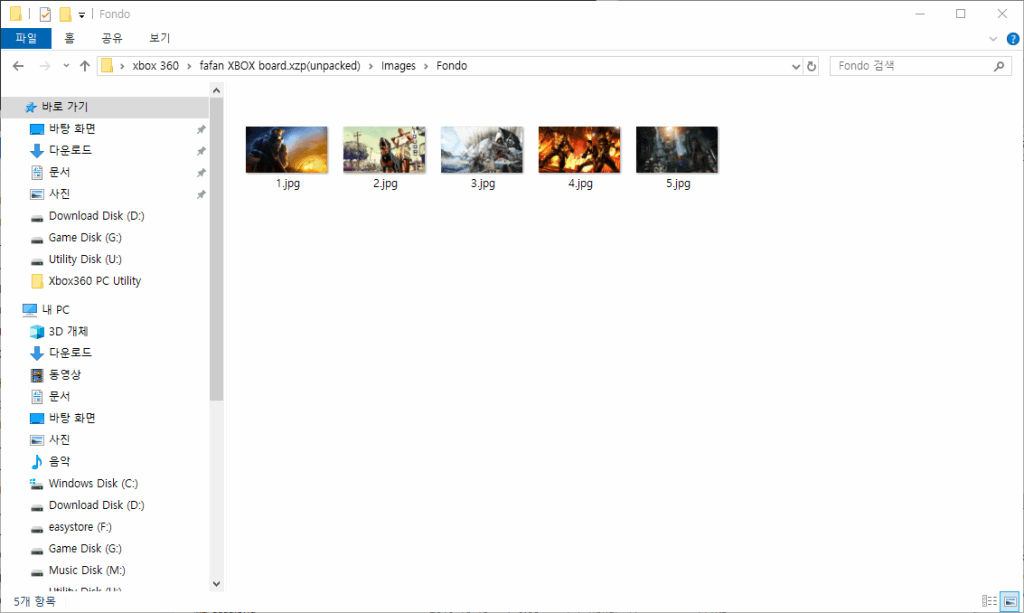Expand the chevron between Images and Fondo
Viewport: 1024px width, 613px height.
click(x=426, y=66)
